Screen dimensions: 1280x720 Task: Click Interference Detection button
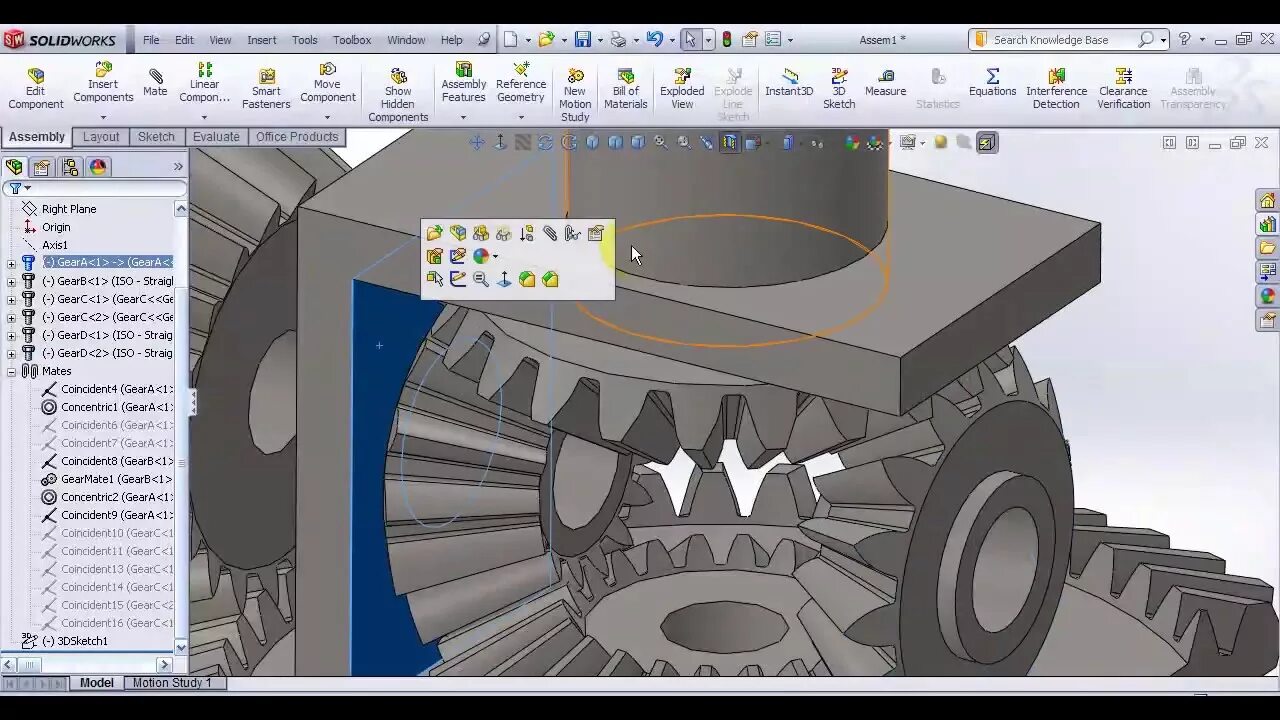pos(1056,89)
